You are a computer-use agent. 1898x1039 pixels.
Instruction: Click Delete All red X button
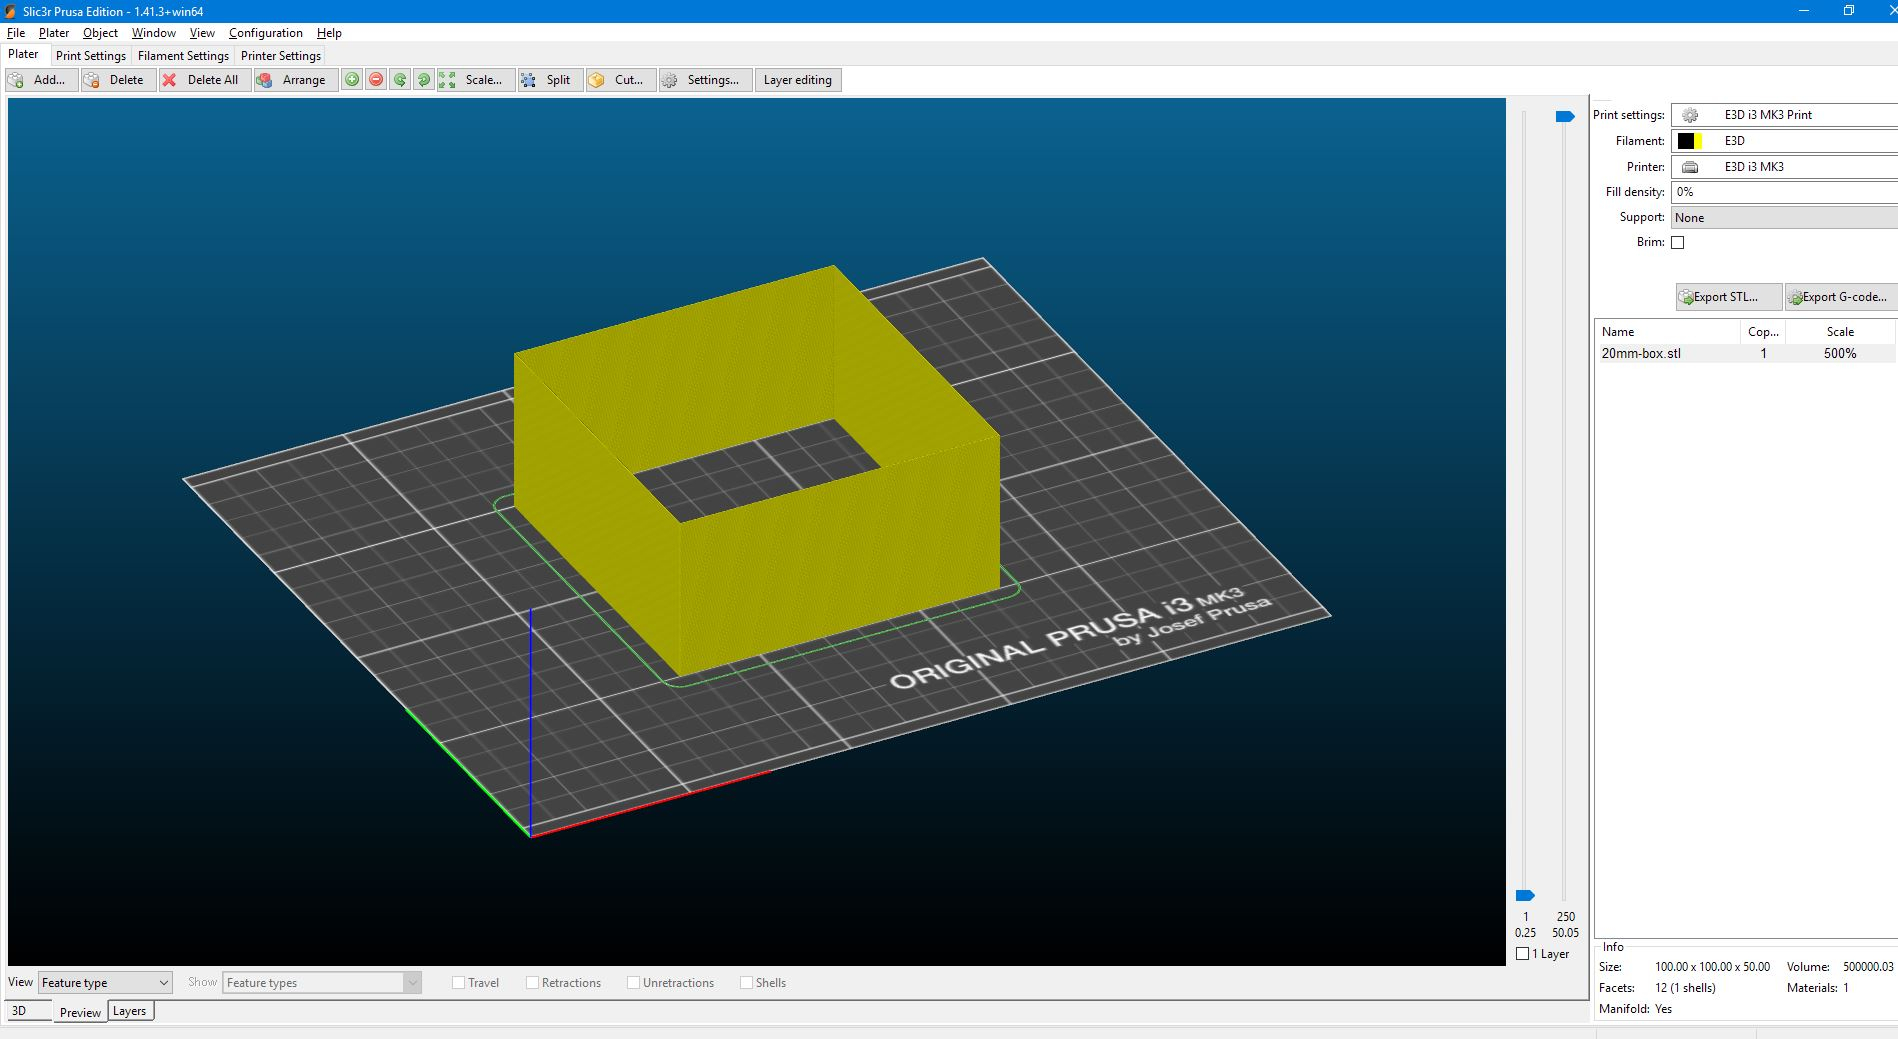point(204,80)
